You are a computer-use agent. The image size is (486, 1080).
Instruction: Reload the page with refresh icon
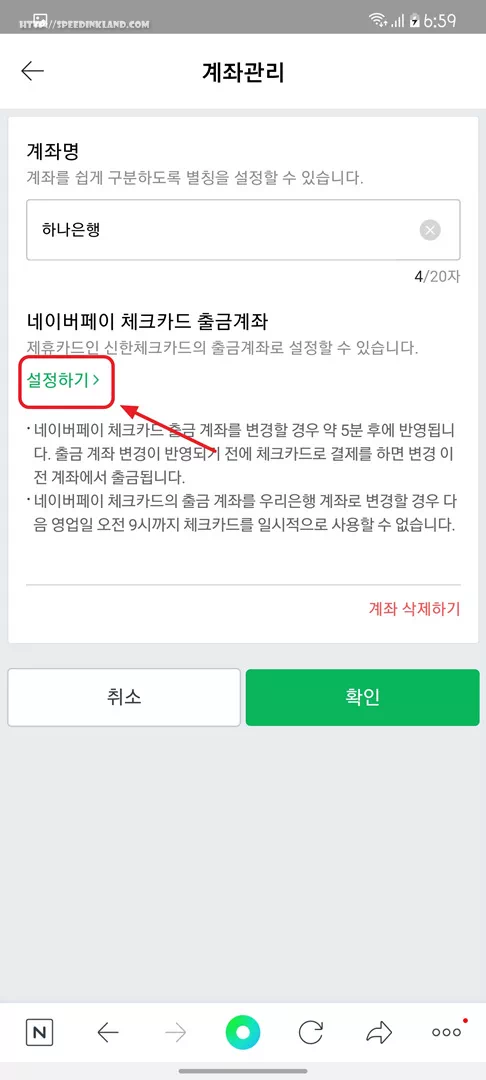pos(310,1032)
